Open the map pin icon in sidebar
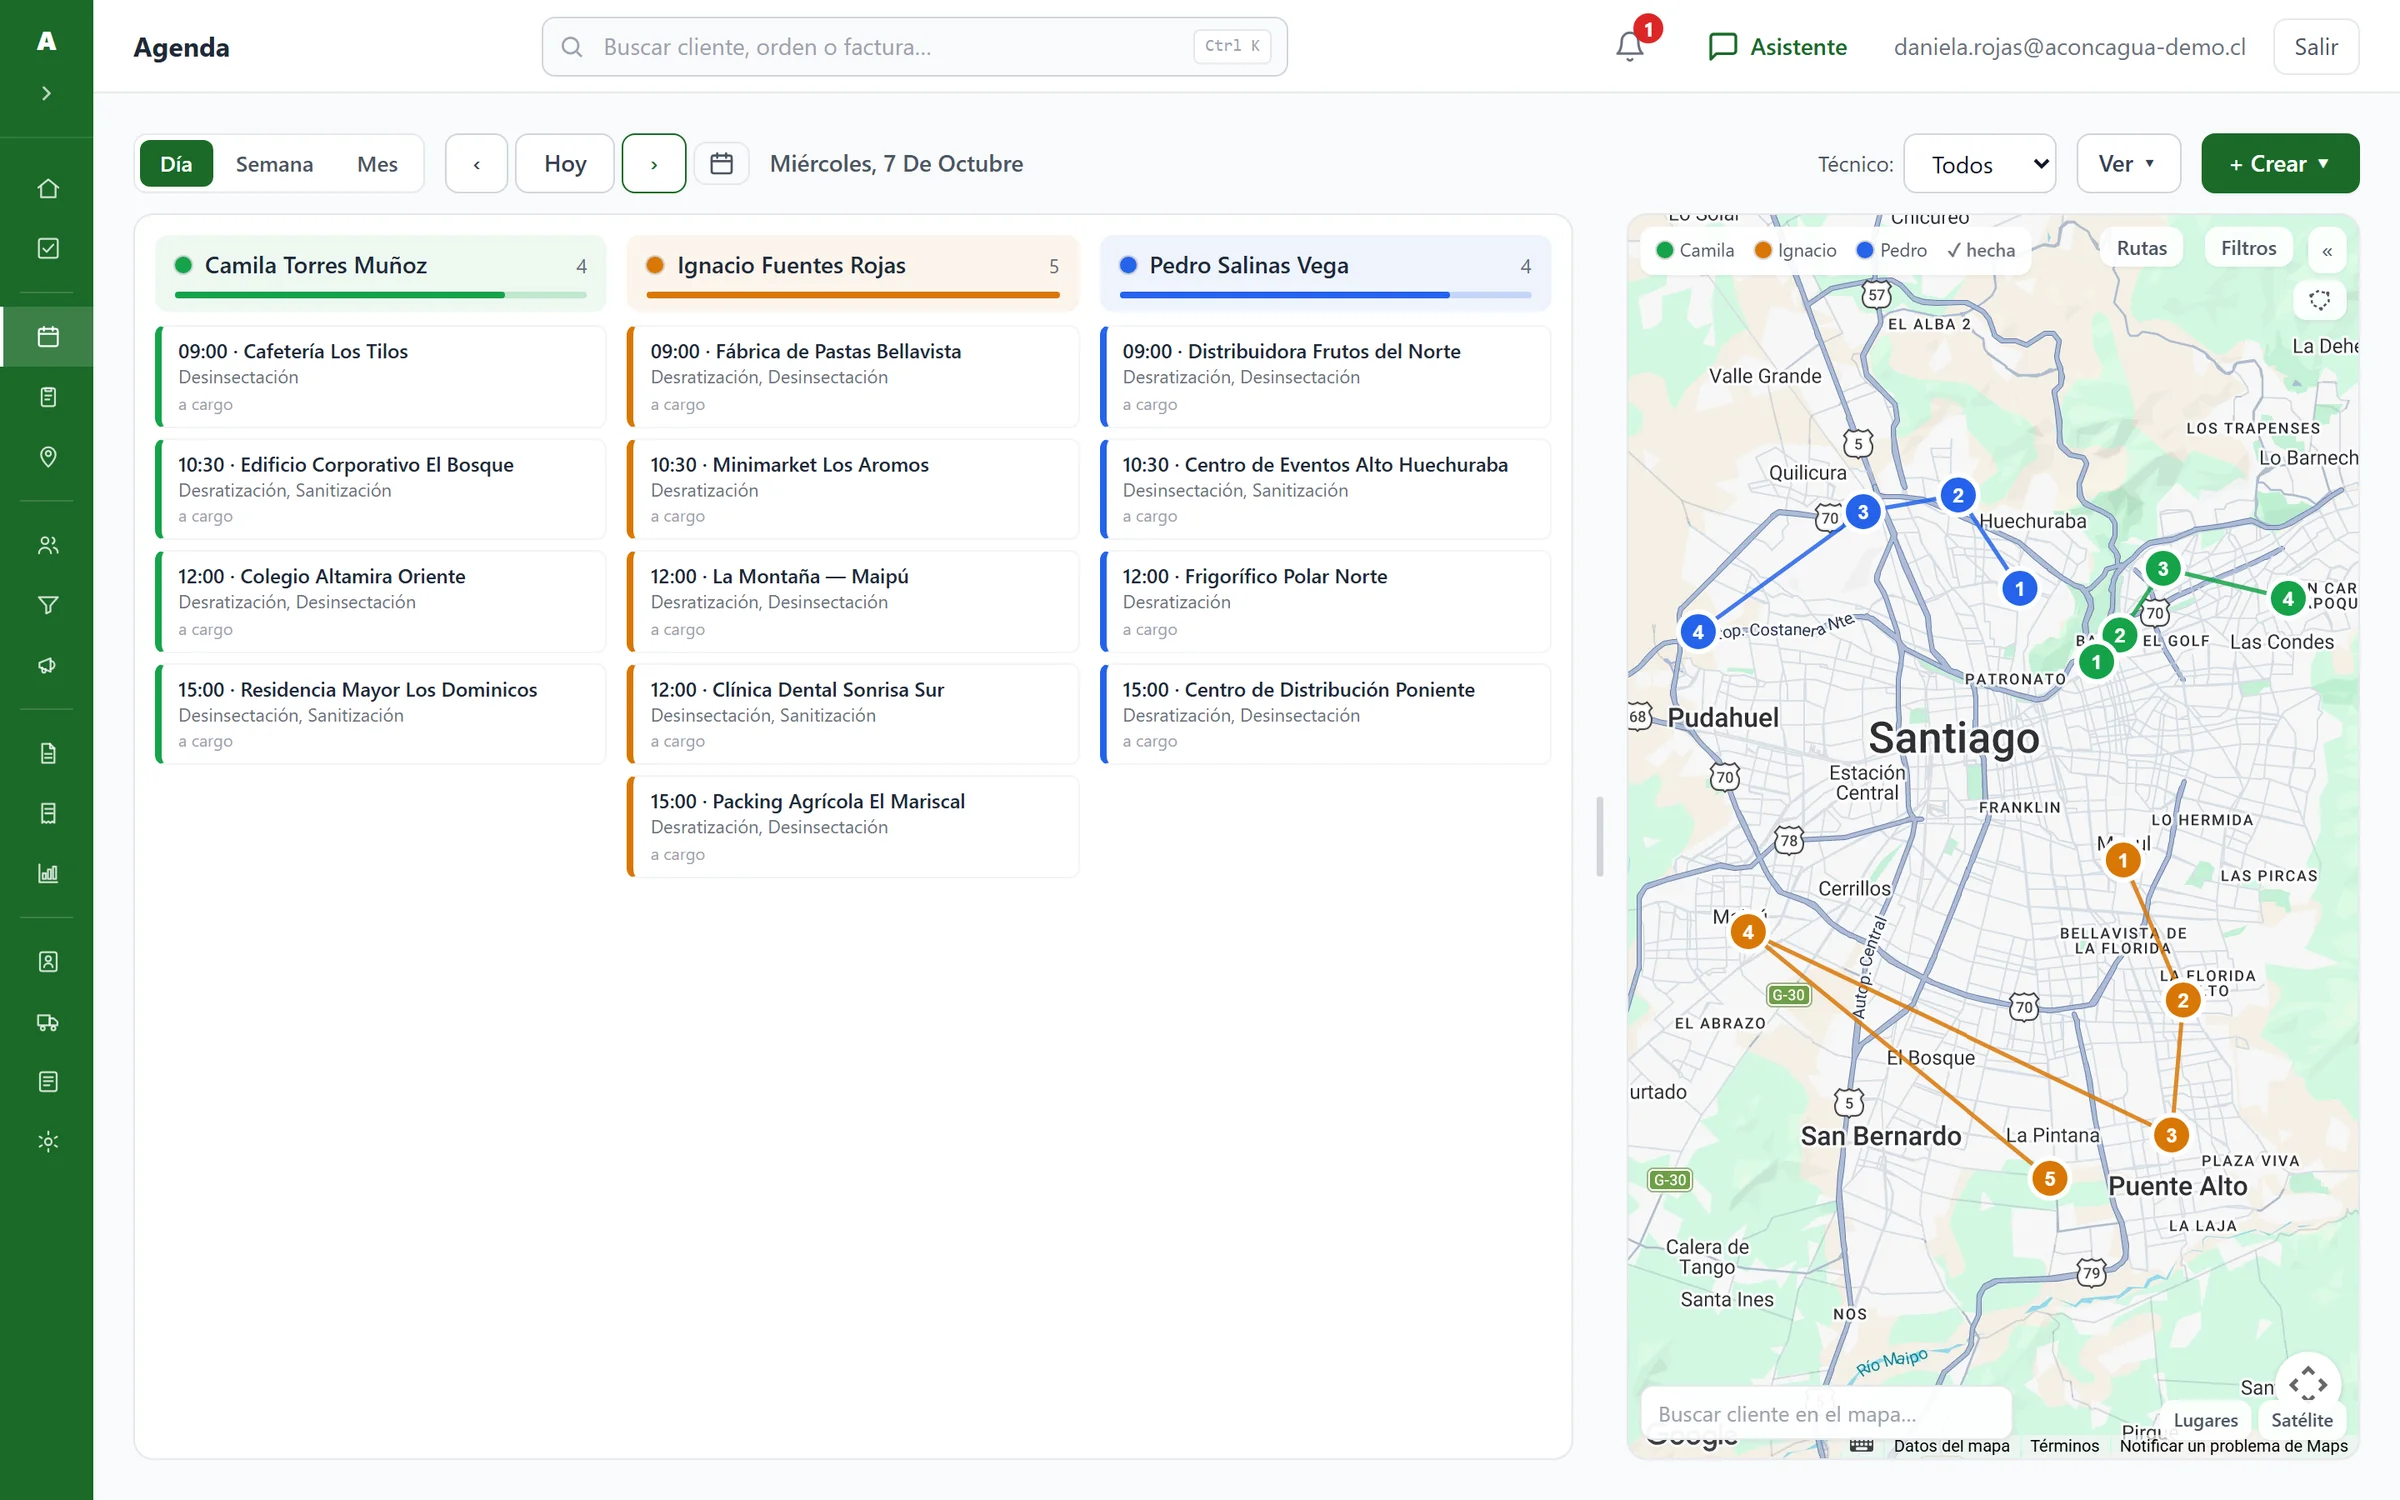This screenshot has width=2400, height=1500. (x=48, y=456)
